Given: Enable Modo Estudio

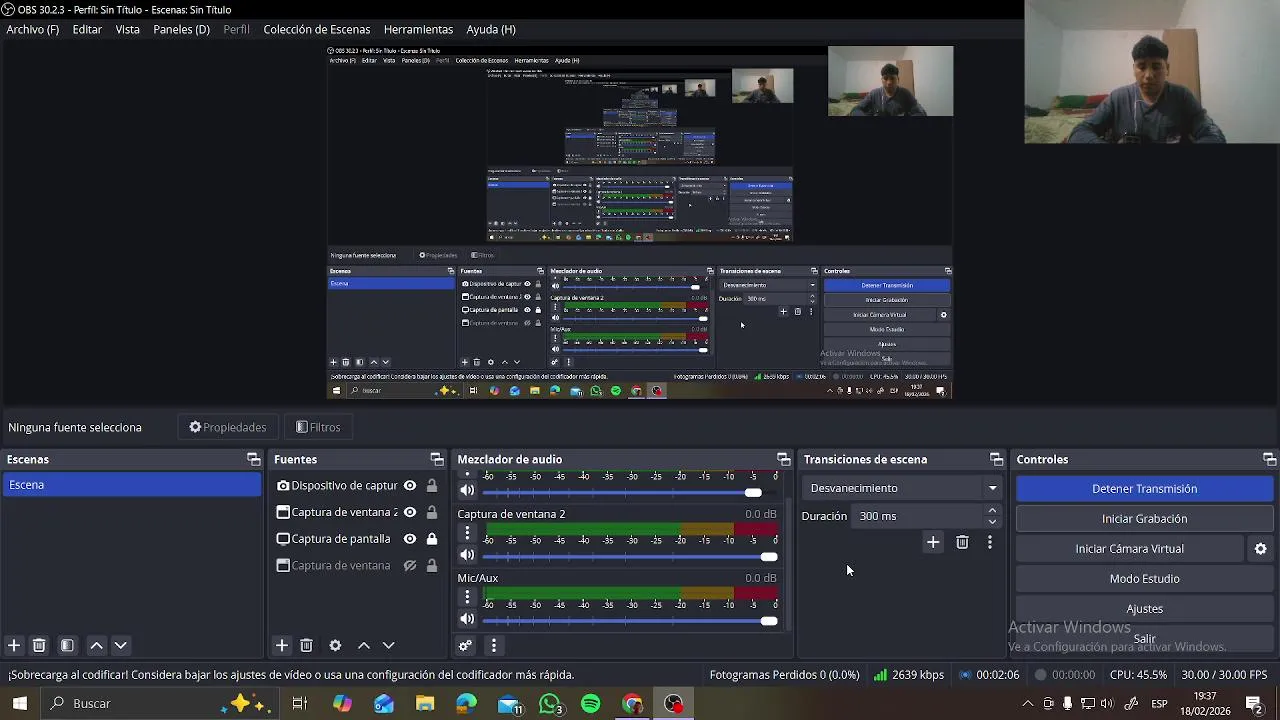Looking at the screenshot, I should pos(1145,579).
